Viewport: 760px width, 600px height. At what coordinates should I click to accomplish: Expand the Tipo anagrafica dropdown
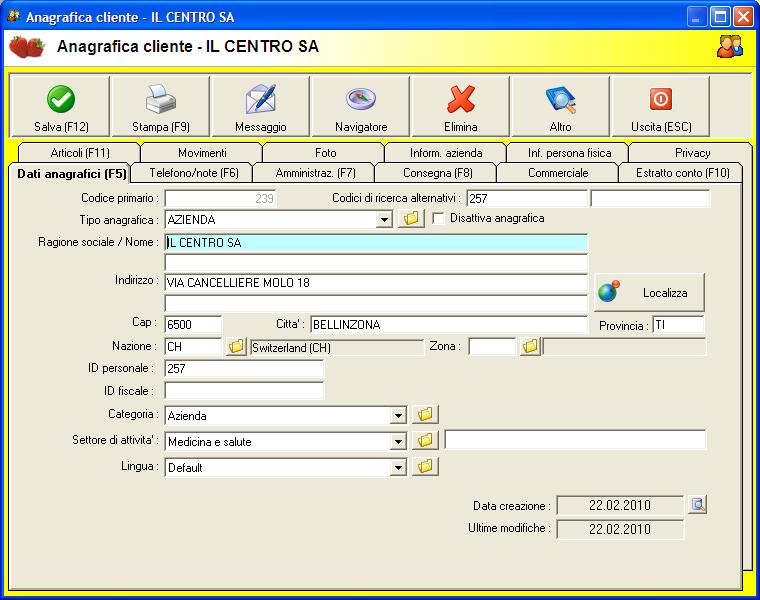[384, 220]
